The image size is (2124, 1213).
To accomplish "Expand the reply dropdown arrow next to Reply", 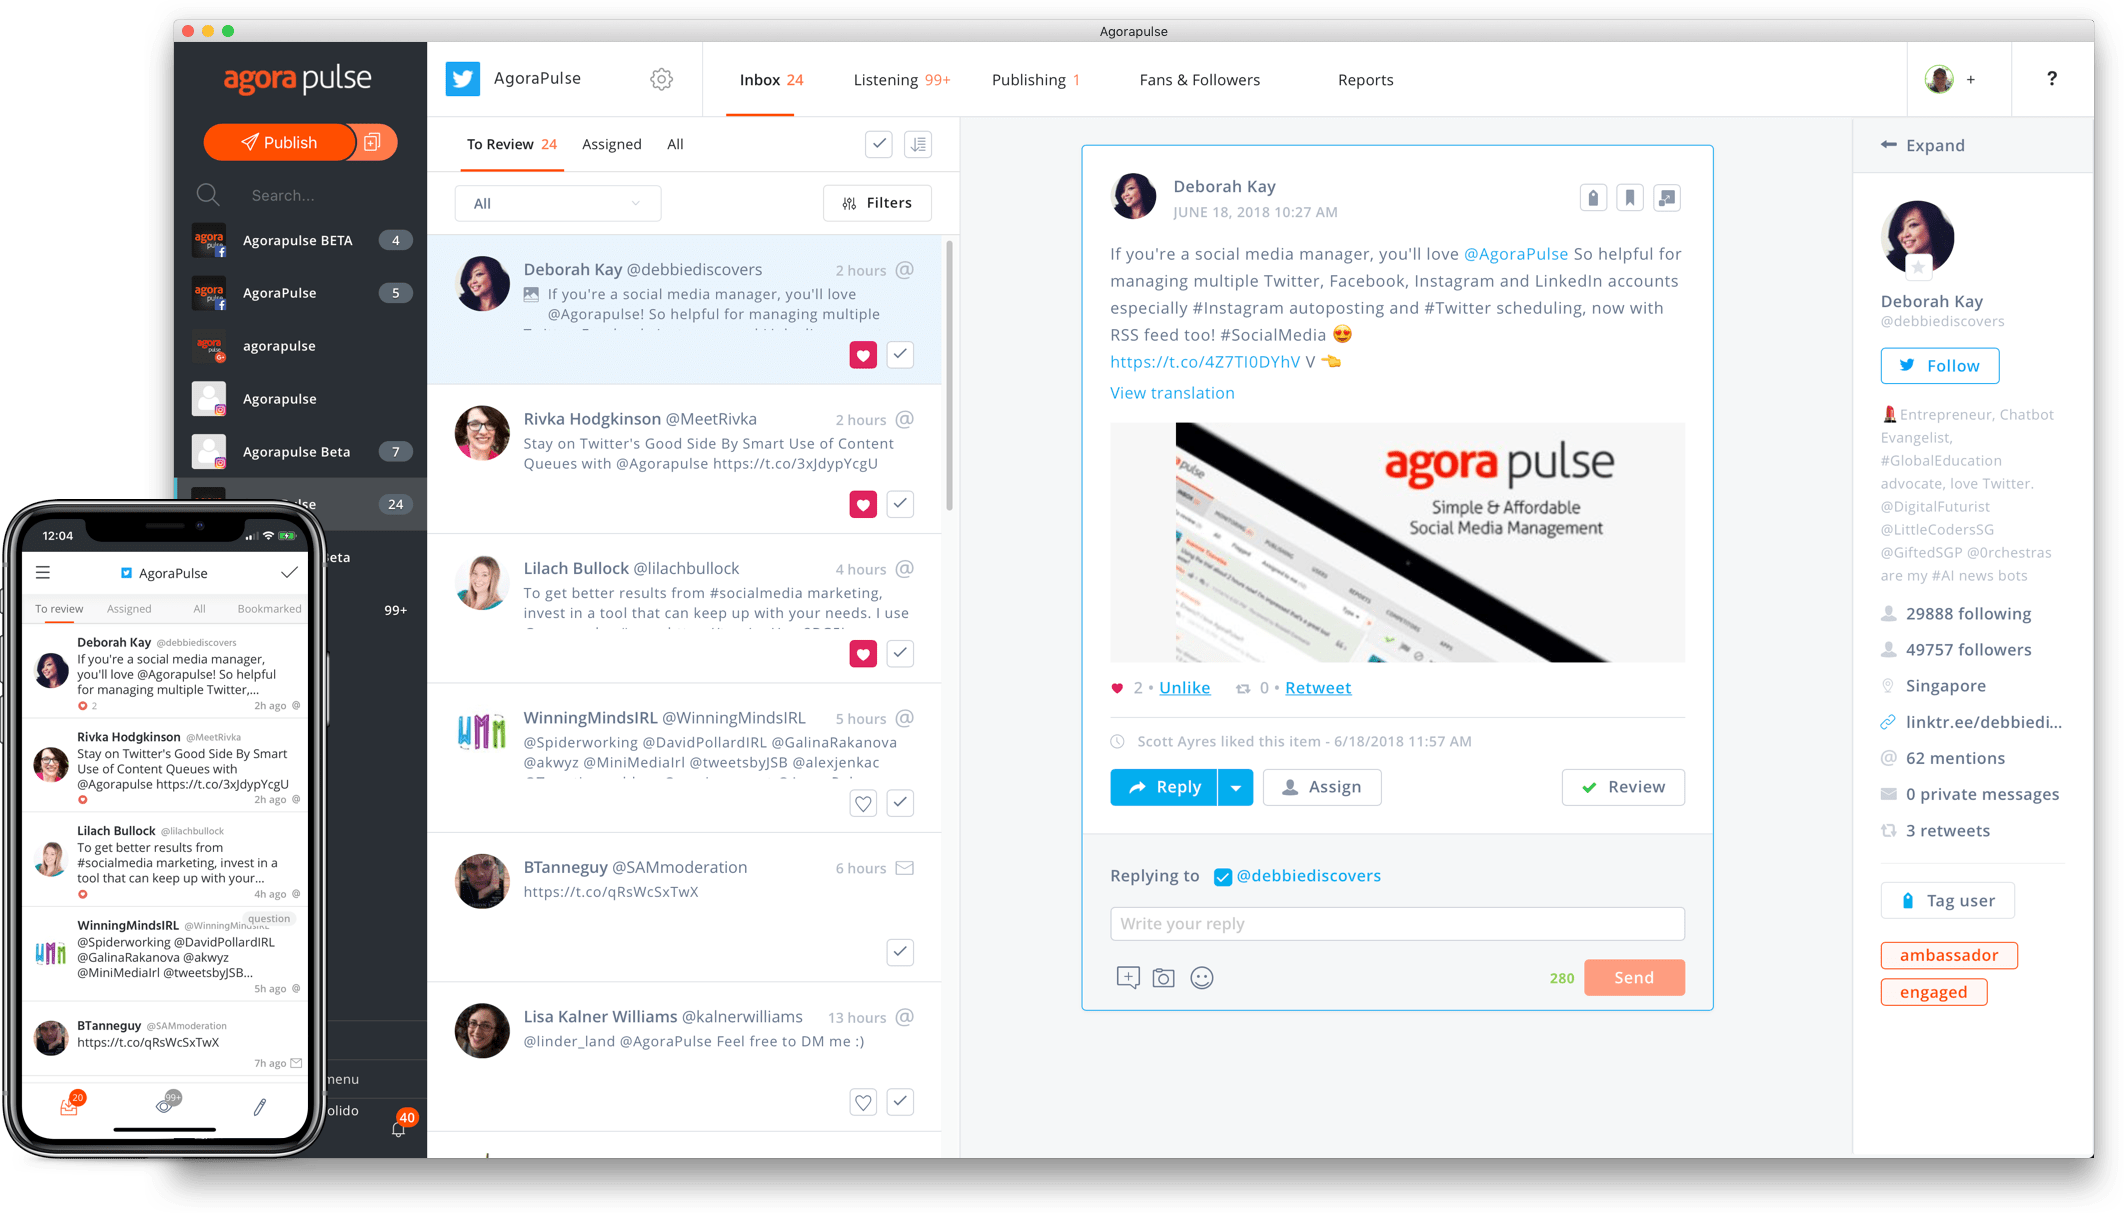I will (x=1234, y=786).
